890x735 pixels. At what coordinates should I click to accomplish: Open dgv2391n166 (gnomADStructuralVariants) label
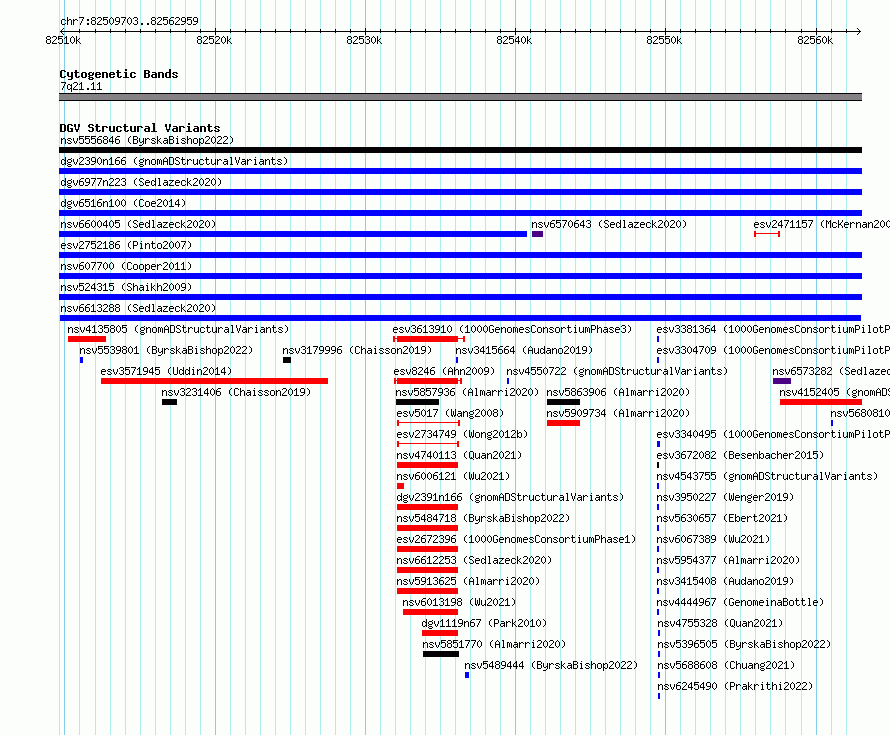coord(510,497)
